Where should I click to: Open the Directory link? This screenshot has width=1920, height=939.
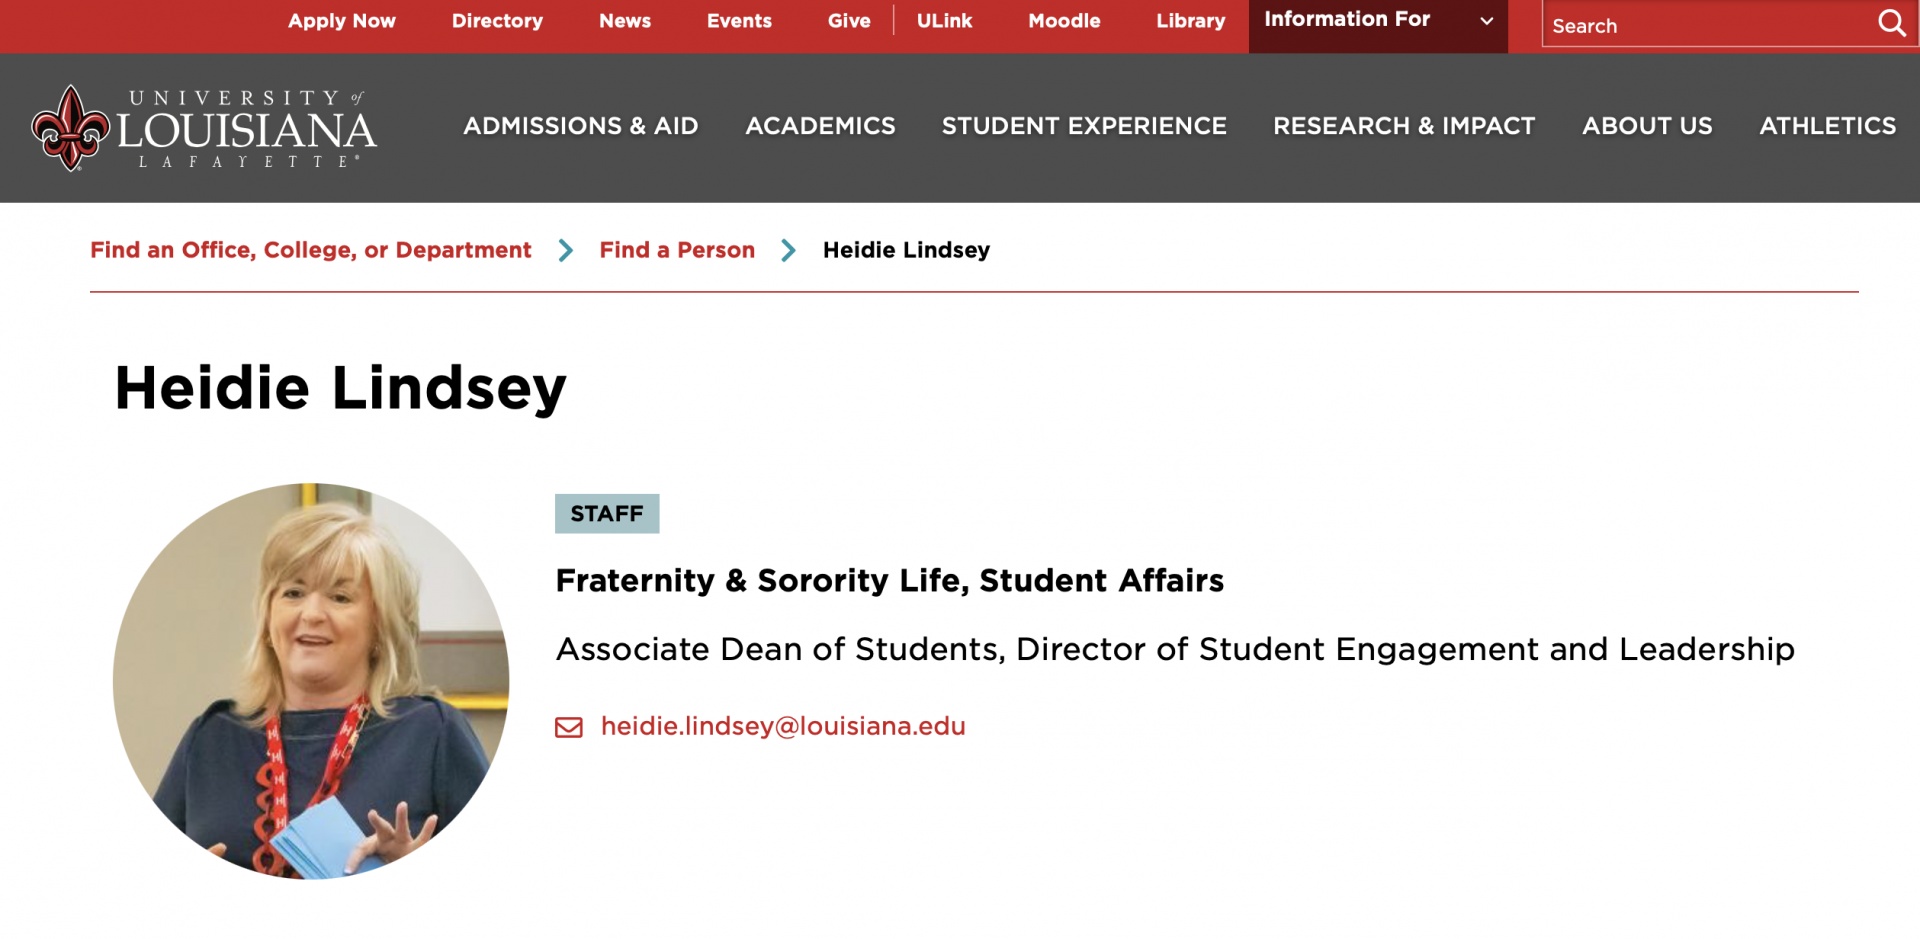[497, 21]
